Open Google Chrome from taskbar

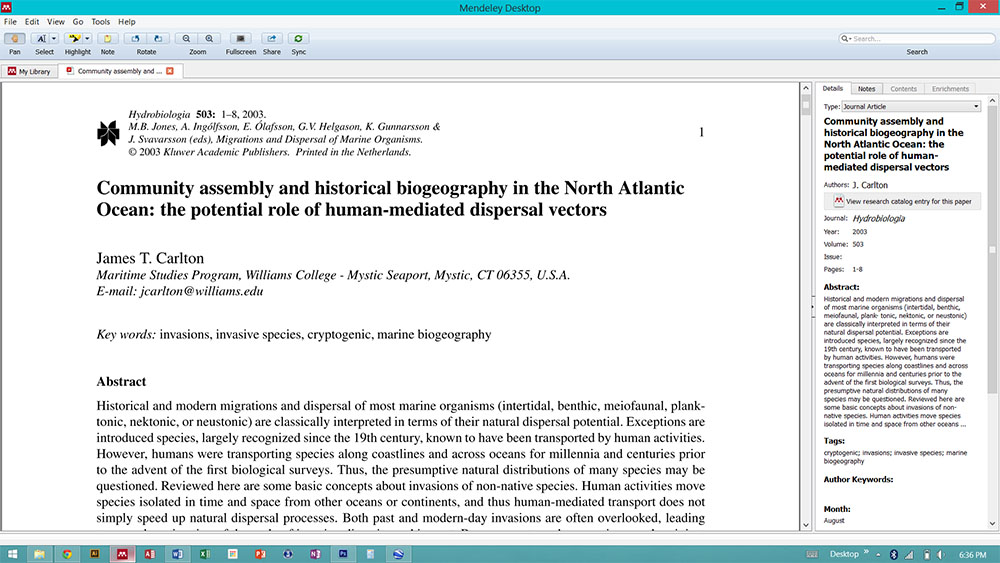point(67,554)
